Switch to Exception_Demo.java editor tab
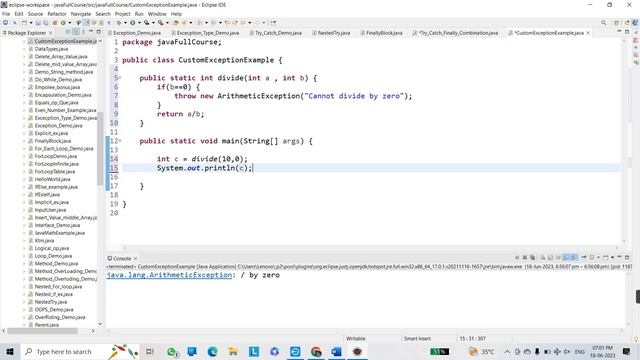The height and width of the screenshot is (360, 640). [x=136, y=33]
